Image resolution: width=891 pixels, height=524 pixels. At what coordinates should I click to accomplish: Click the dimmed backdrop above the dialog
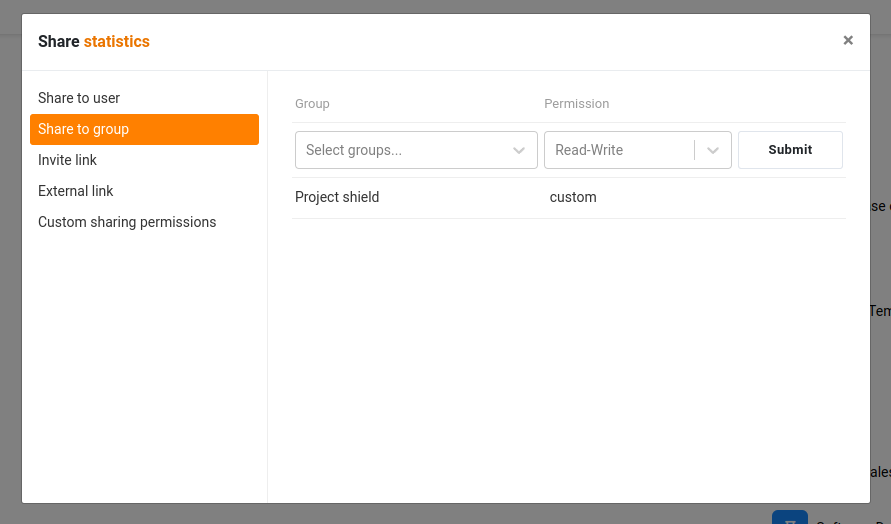tap(446, 6)
